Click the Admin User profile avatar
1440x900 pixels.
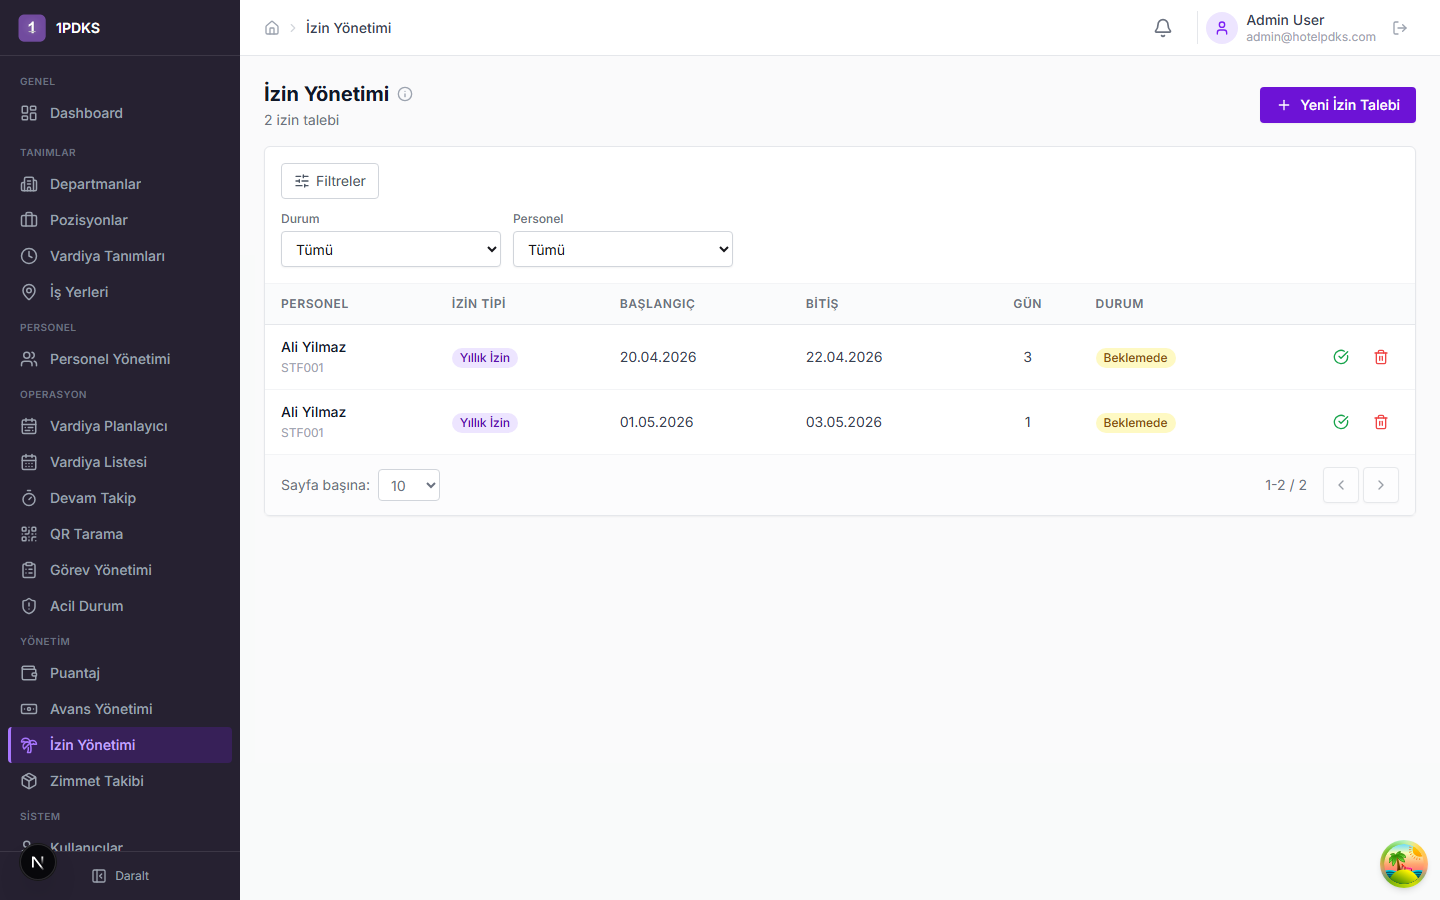click(1221, 28)
